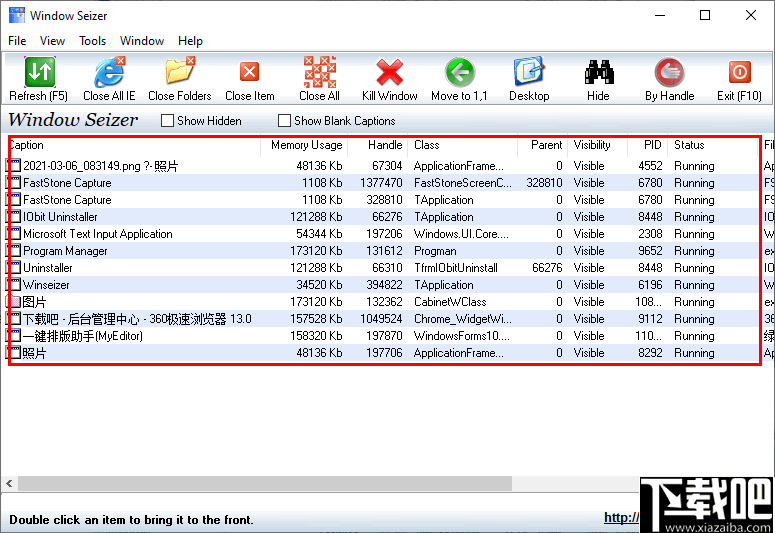Open the File menu

click(x=17, y=41)
